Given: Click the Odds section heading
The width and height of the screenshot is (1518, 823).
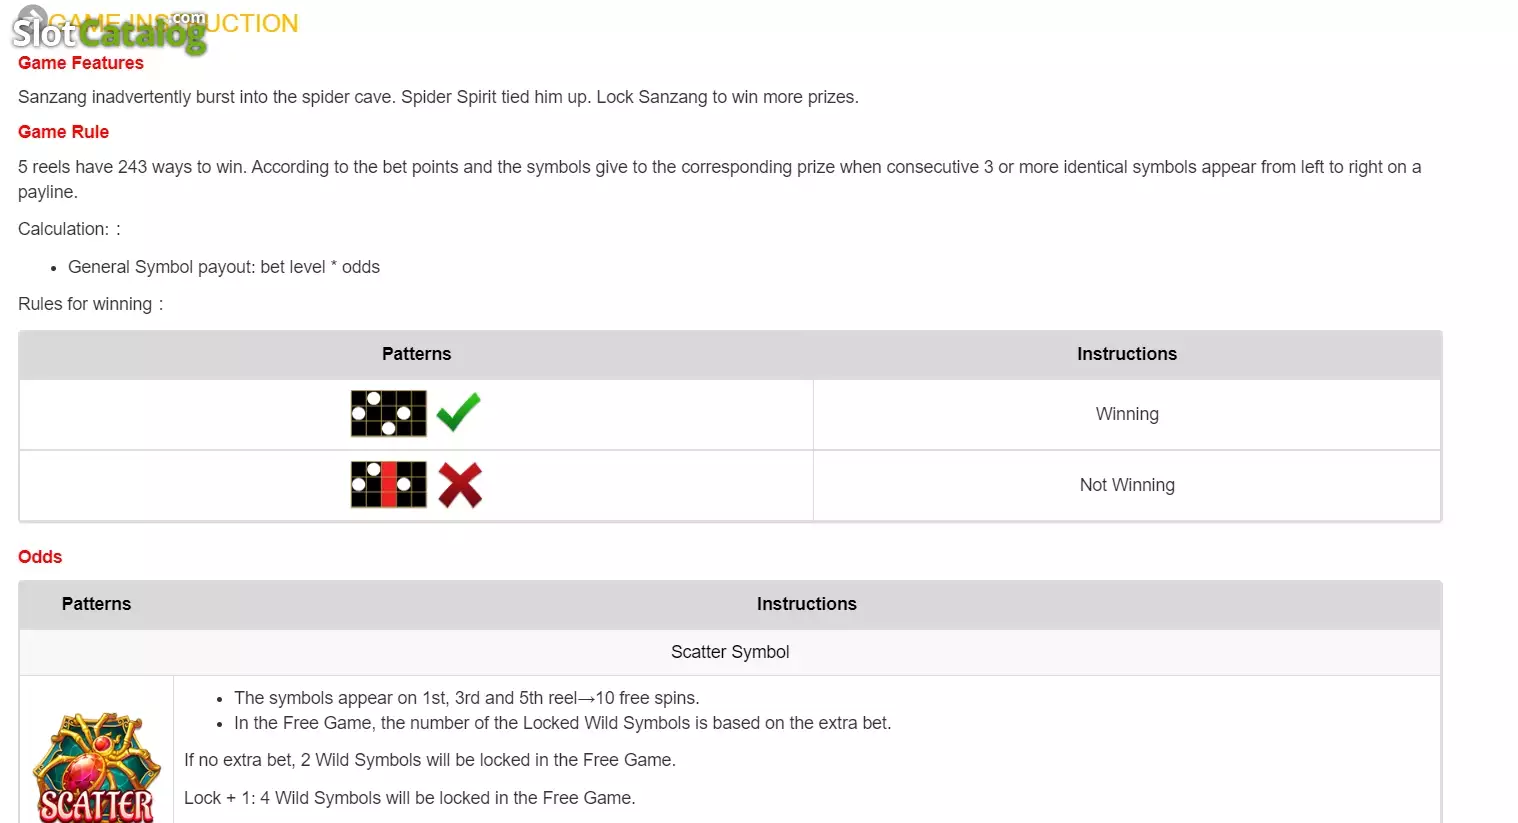Looking at the screenshot, I should pyautogui.click(x=40, y=557).
